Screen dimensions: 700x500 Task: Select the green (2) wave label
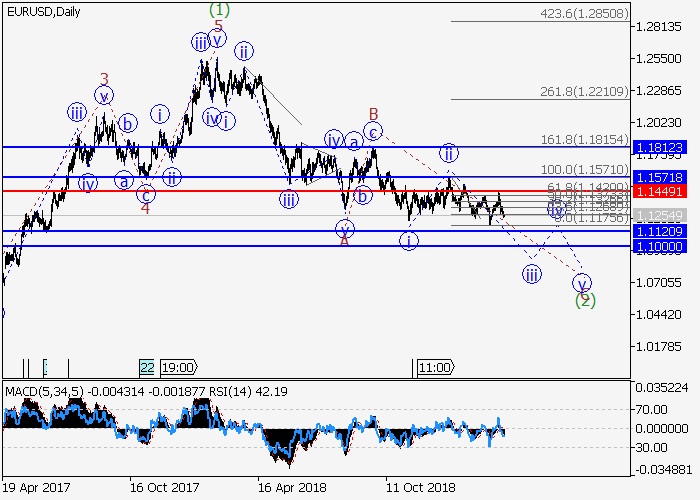coord(586,299)
